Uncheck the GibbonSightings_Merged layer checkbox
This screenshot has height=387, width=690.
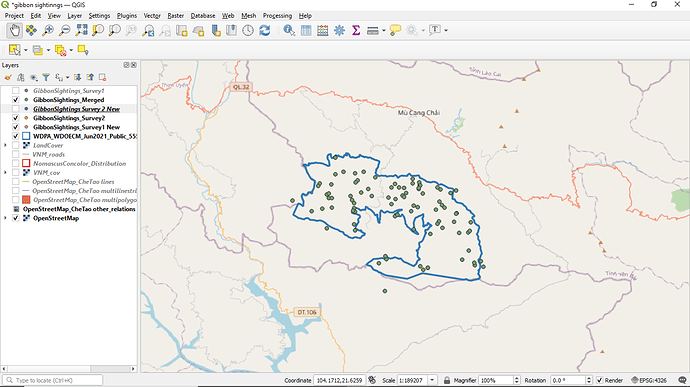[x=15, y=100]
